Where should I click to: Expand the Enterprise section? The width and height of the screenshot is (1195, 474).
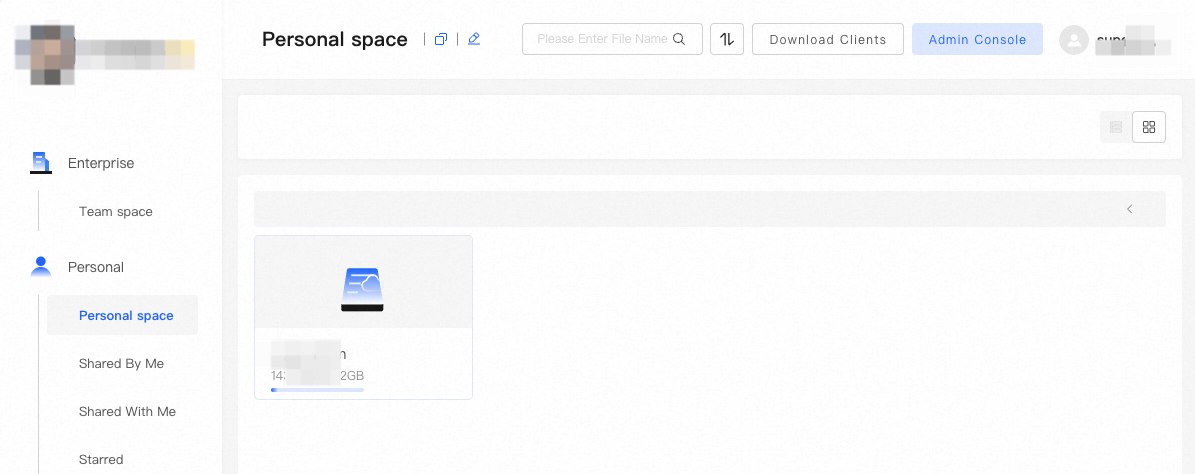(101, 163)
